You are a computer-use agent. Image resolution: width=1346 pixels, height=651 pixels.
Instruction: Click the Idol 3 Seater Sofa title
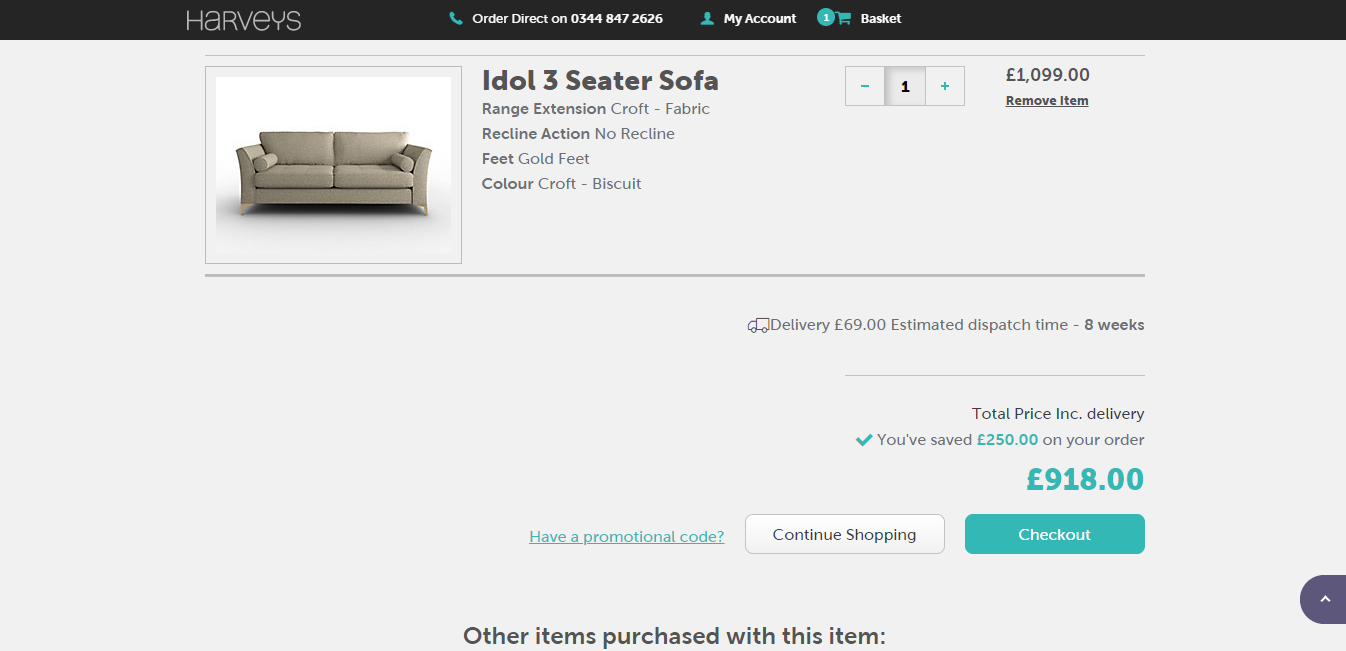(600, 80)
